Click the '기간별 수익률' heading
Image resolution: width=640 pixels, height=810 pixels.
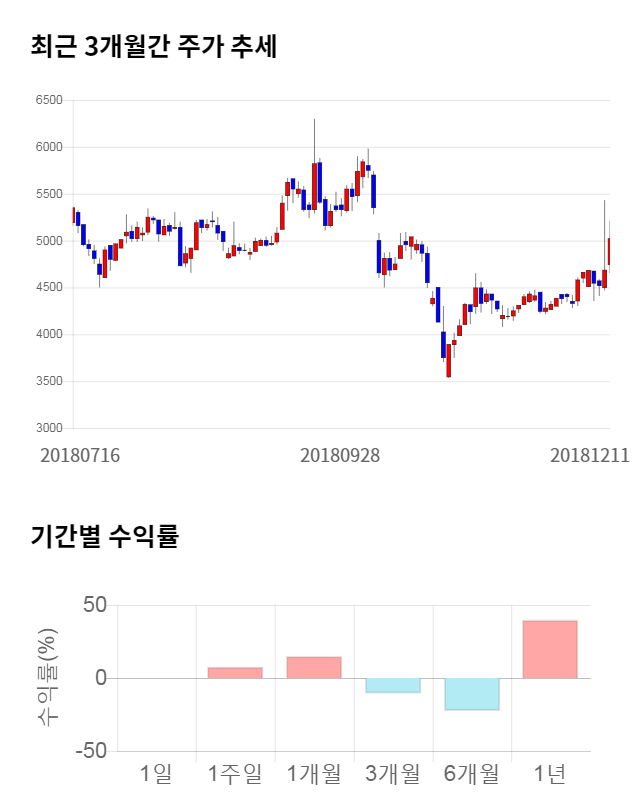105,536
